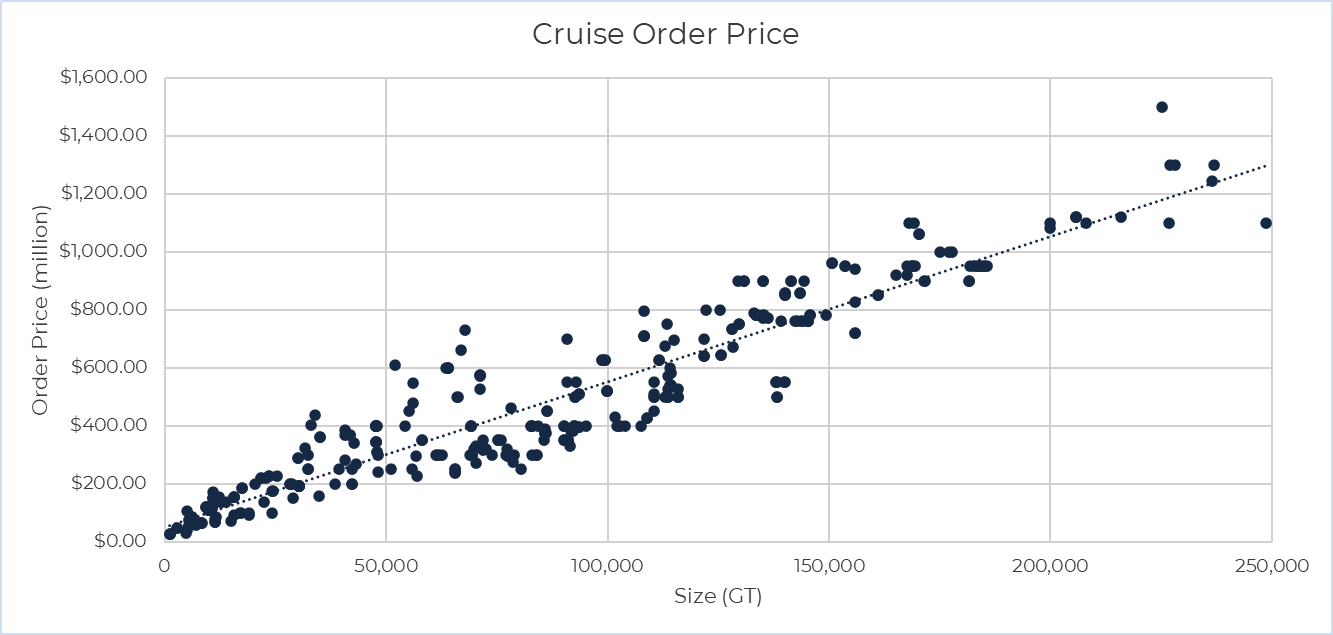The height and width of the screenshot is (635, 1333).
Task: Click the 100,000 horizontal axis label
Action: tap(607, 565)
